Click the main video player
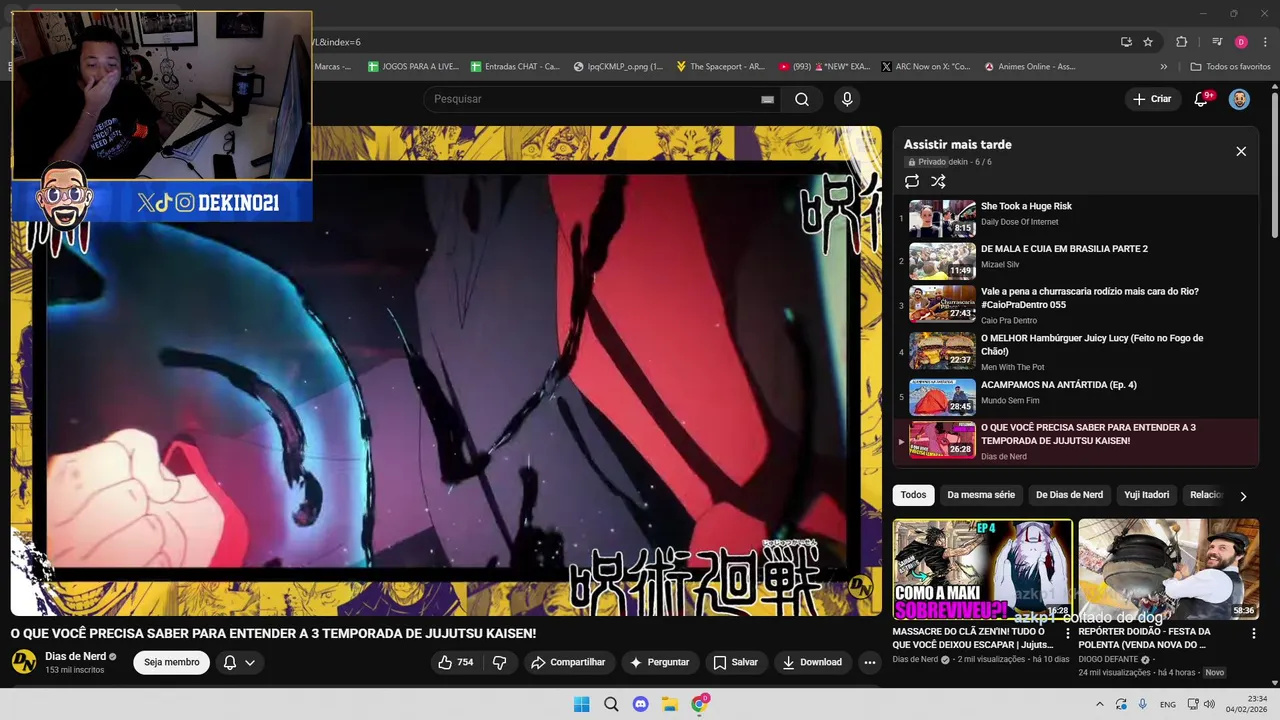Viewport: 1280px width, 720px height. click(446, 370)
